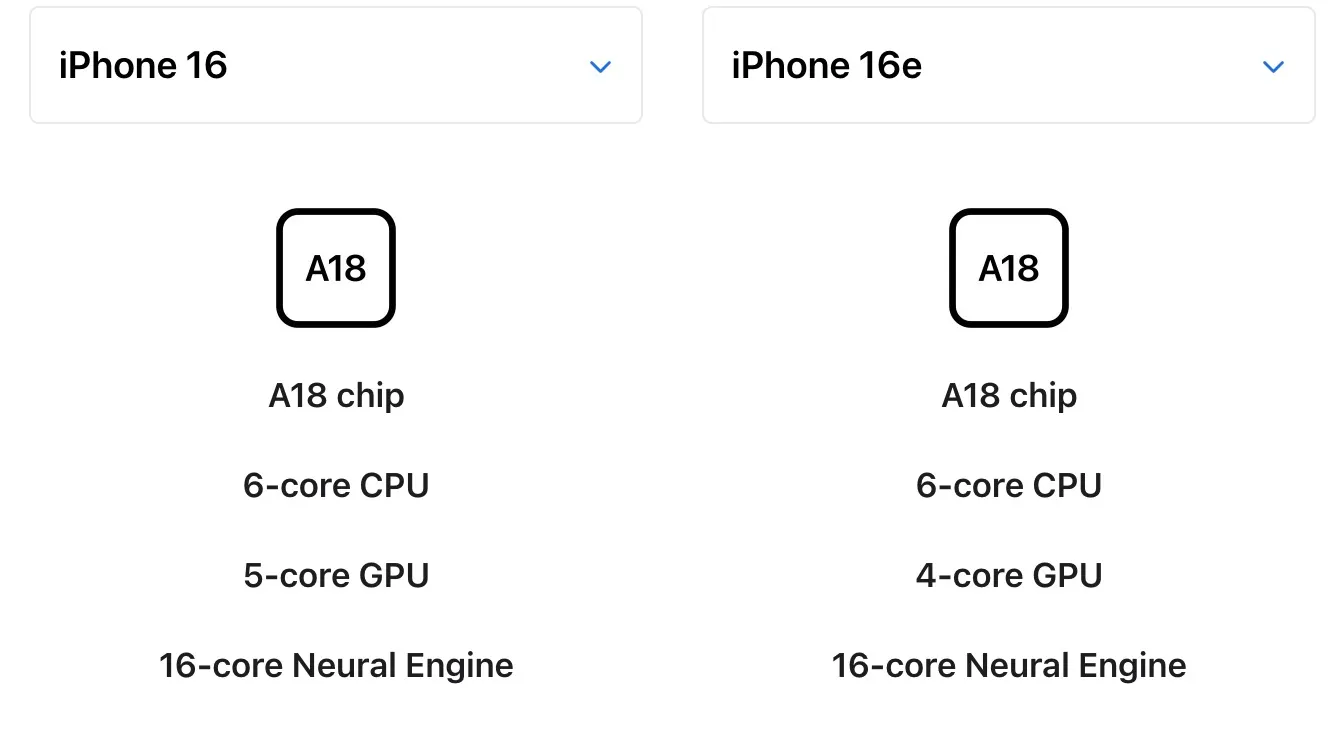Click "A18" lettering inside the left chip graphic
Image resolution: width=1328 pixels, height=736 pixels.
coord(336,269)
